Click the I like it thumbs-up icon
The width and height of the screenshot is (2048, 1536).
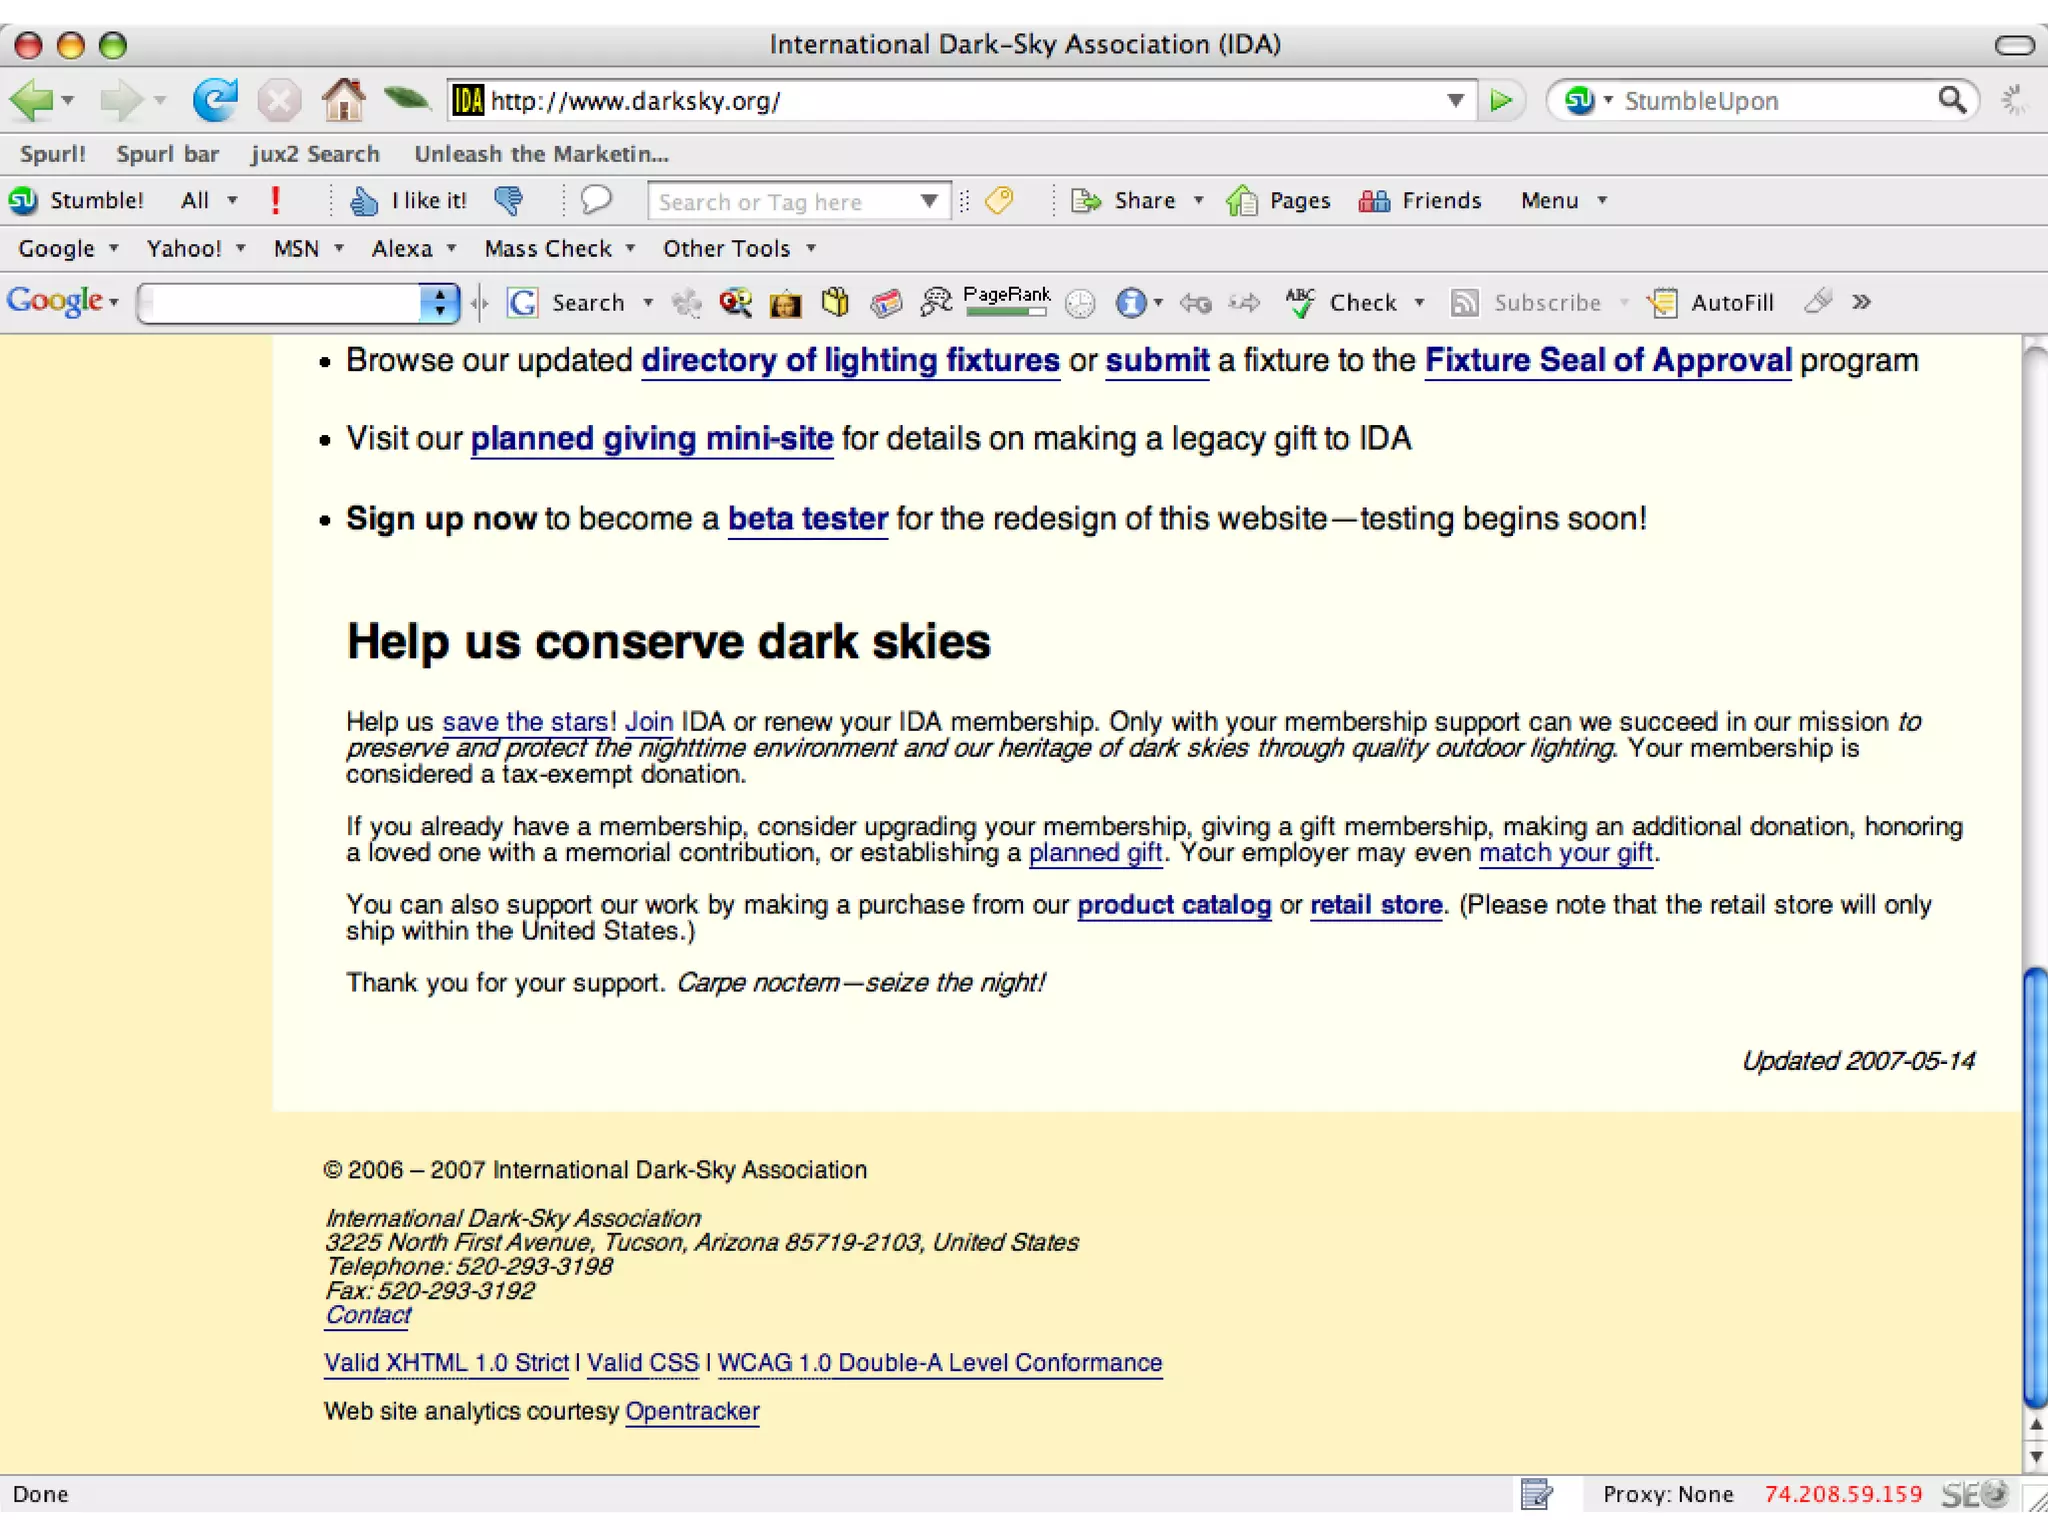[364, 201]
